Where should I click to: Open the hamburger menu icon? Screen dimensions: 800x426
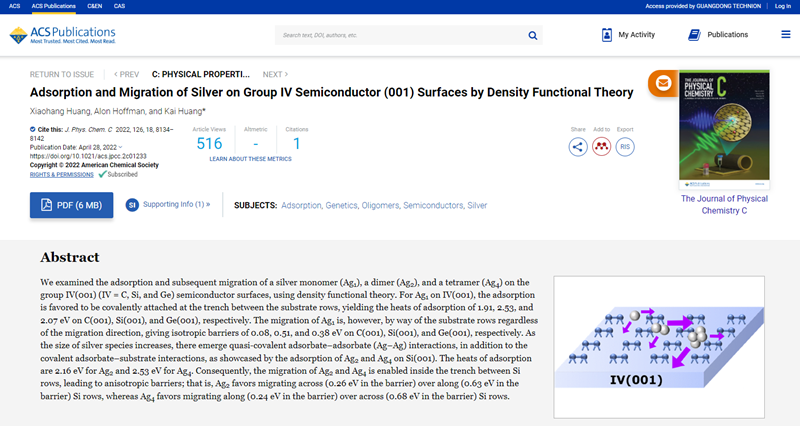click(785, 35)
